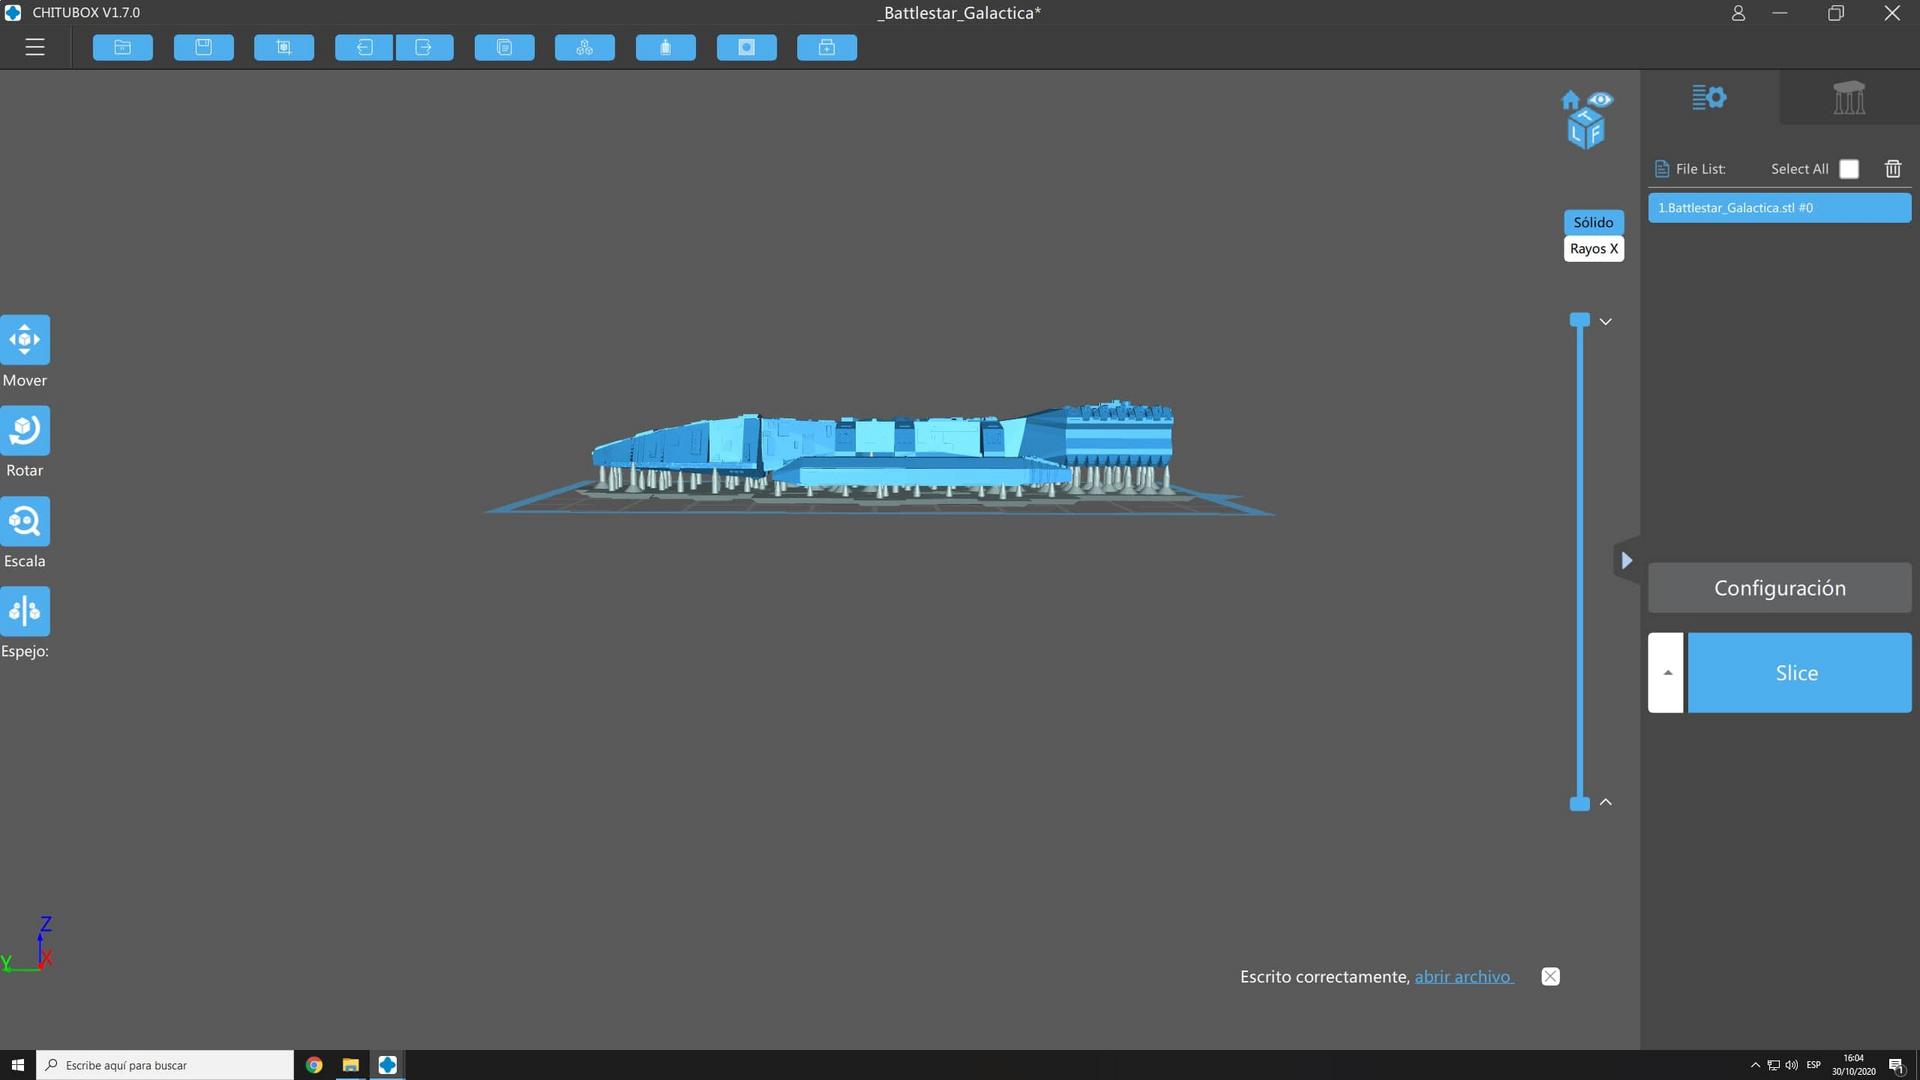Click the save project floppy icon
Viewport: 1920px width, 1080px height.
click(203, 47)
